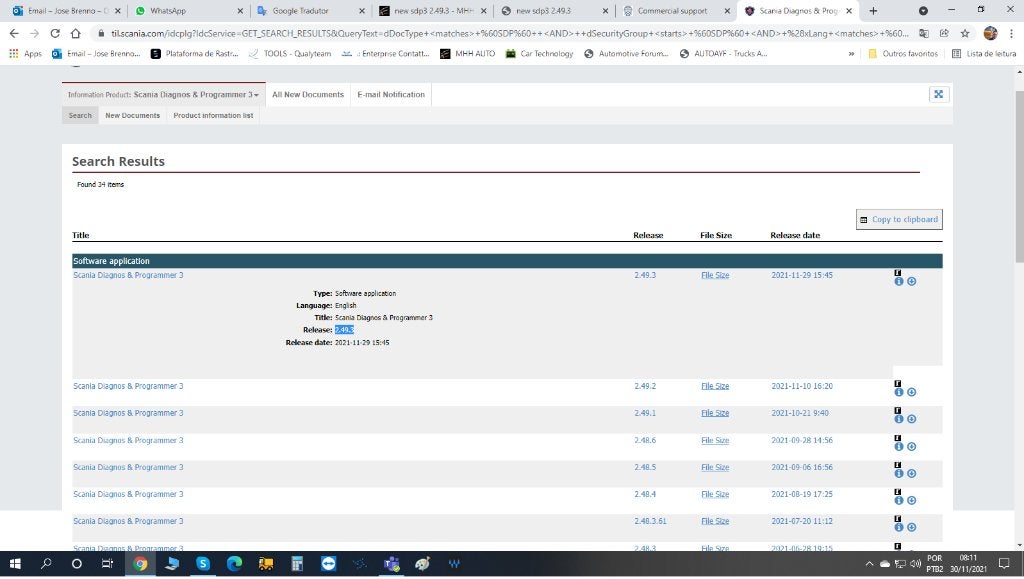The height and width of the screenshot is (579, 1024).
Task: Open Scania Diagnos & Programmer 3 link 2.48.3.61
Action: click(x=128, y=521)
